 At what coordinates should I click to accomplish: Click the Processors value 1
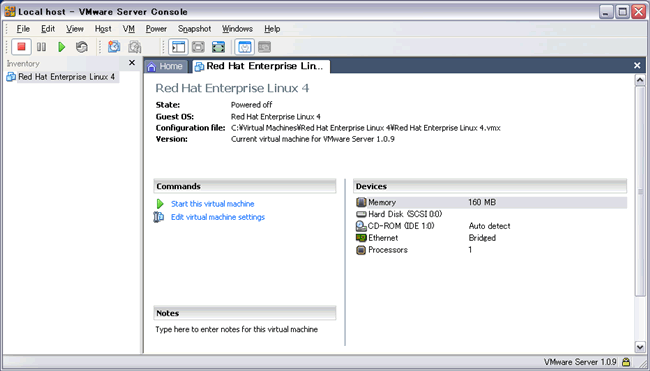[x=470, y=250]
